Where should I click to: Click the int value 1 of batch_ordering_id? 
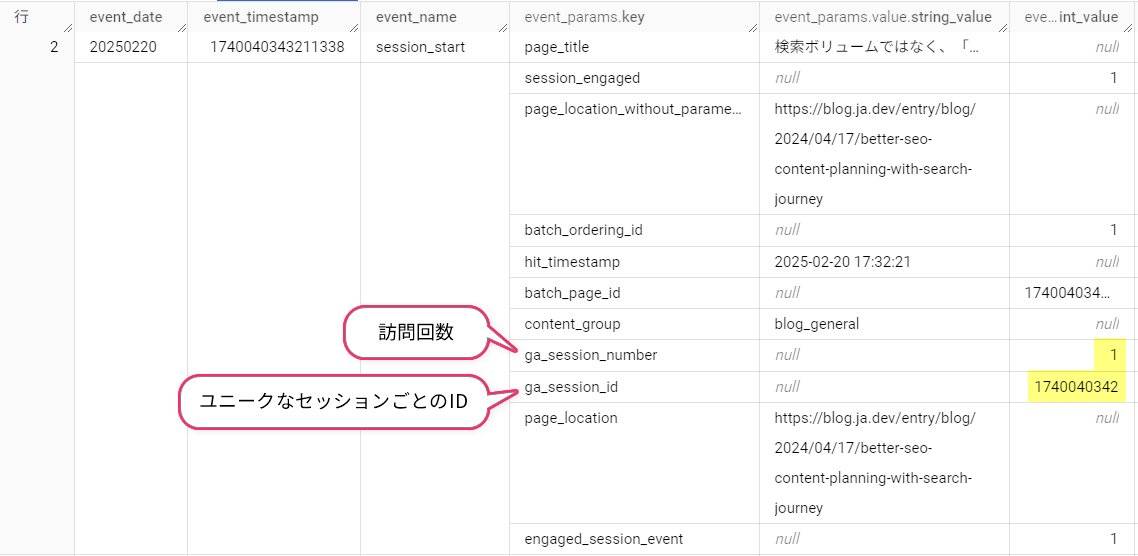[1113, 230]
